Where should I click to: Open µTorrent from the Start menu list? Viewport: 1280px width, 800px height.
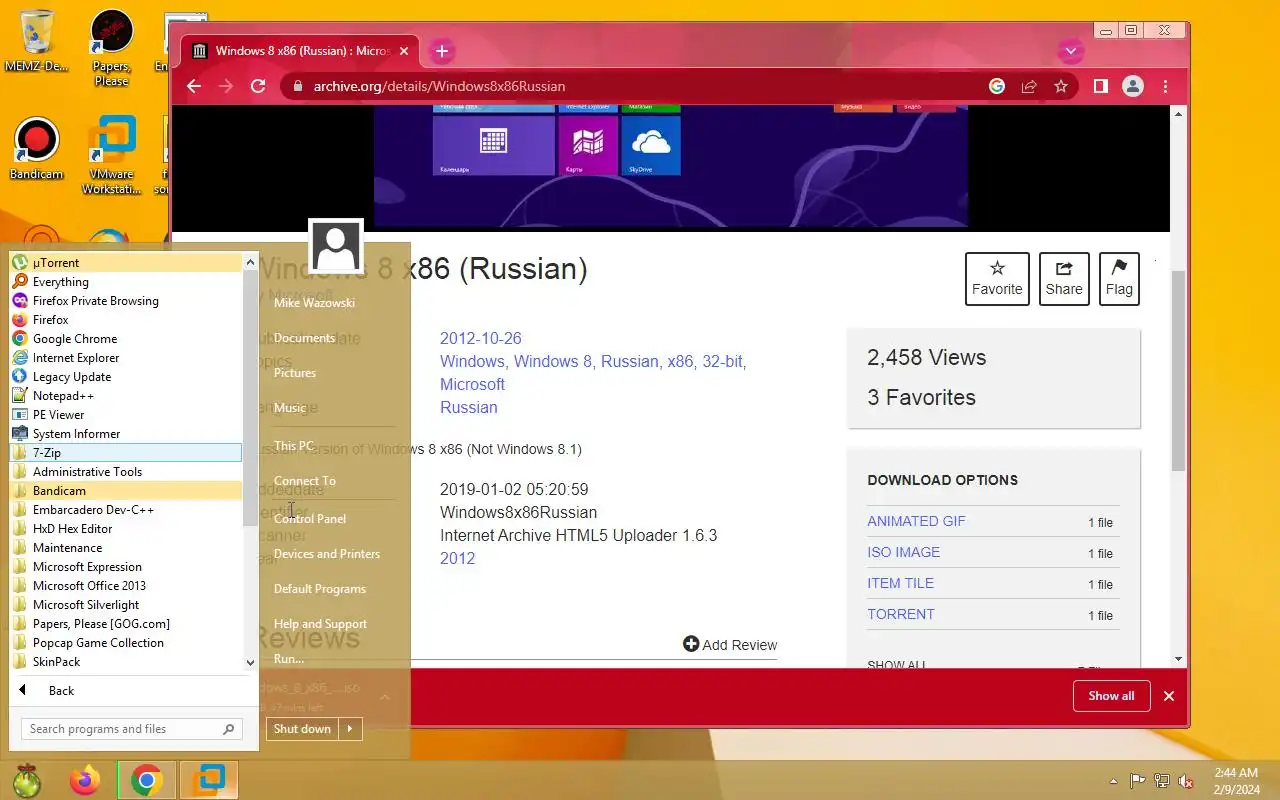(126, 263)
